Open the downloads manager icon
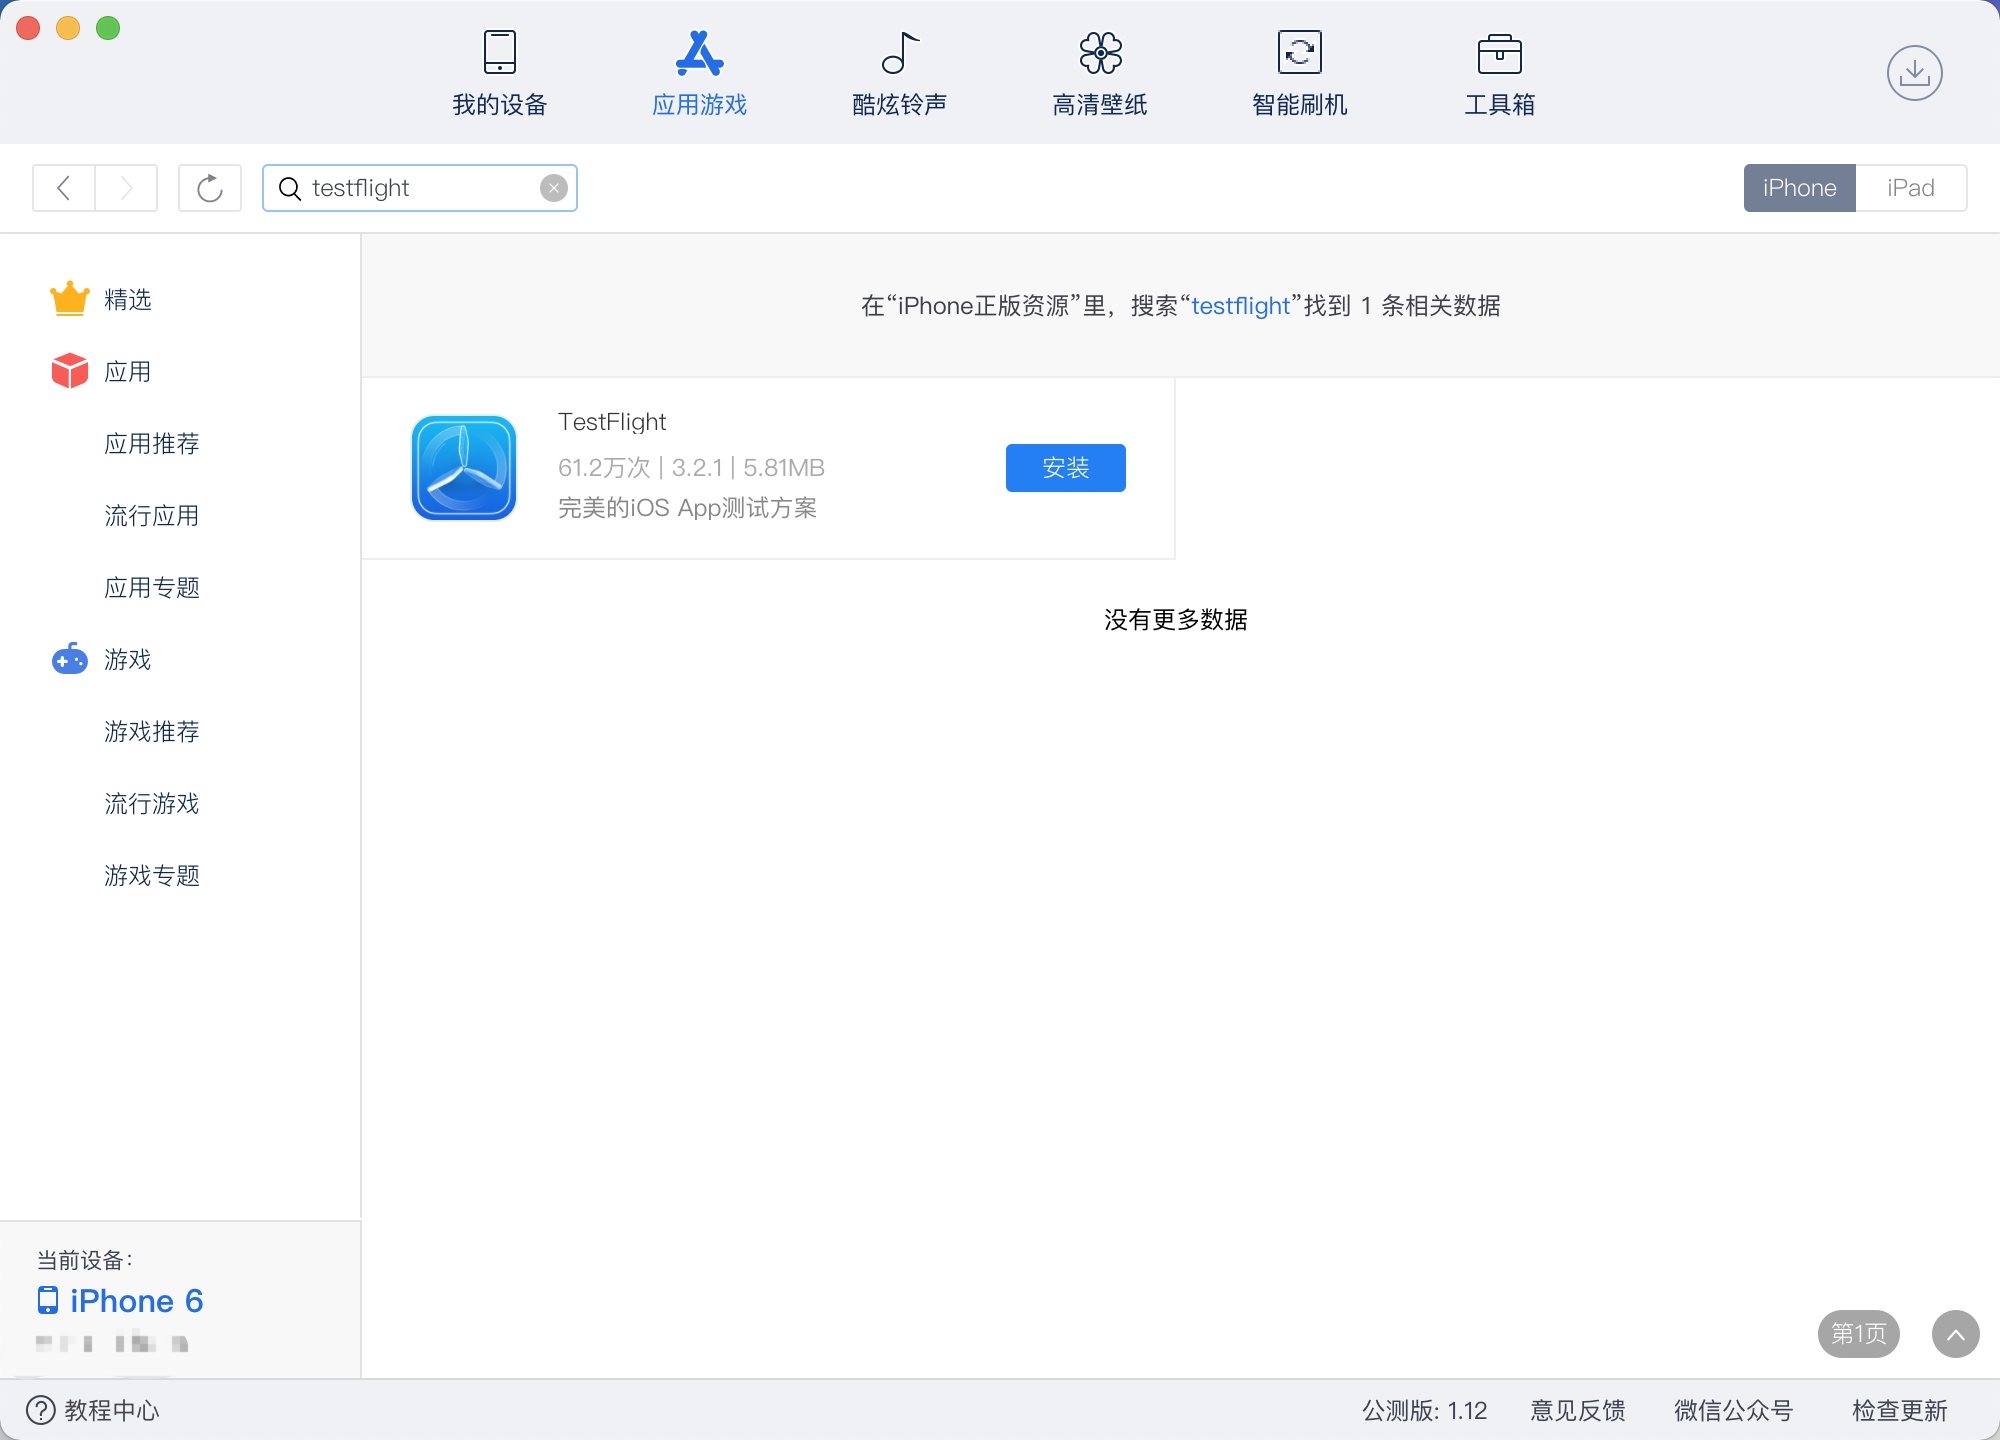 click(x=1914, y=73)
